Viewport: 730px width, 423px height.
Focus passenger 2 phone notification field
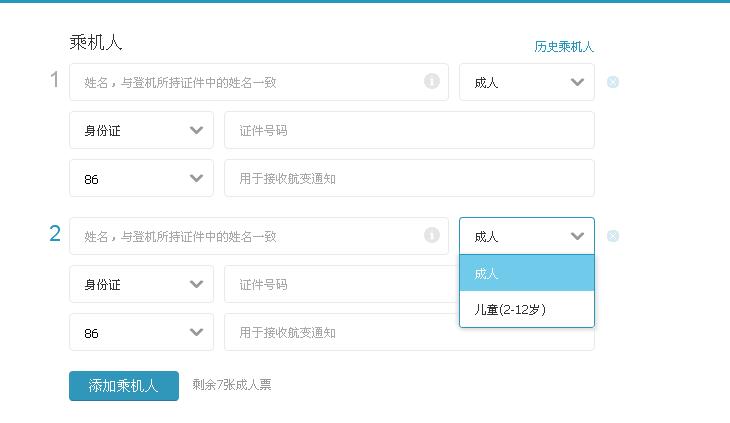341,333
